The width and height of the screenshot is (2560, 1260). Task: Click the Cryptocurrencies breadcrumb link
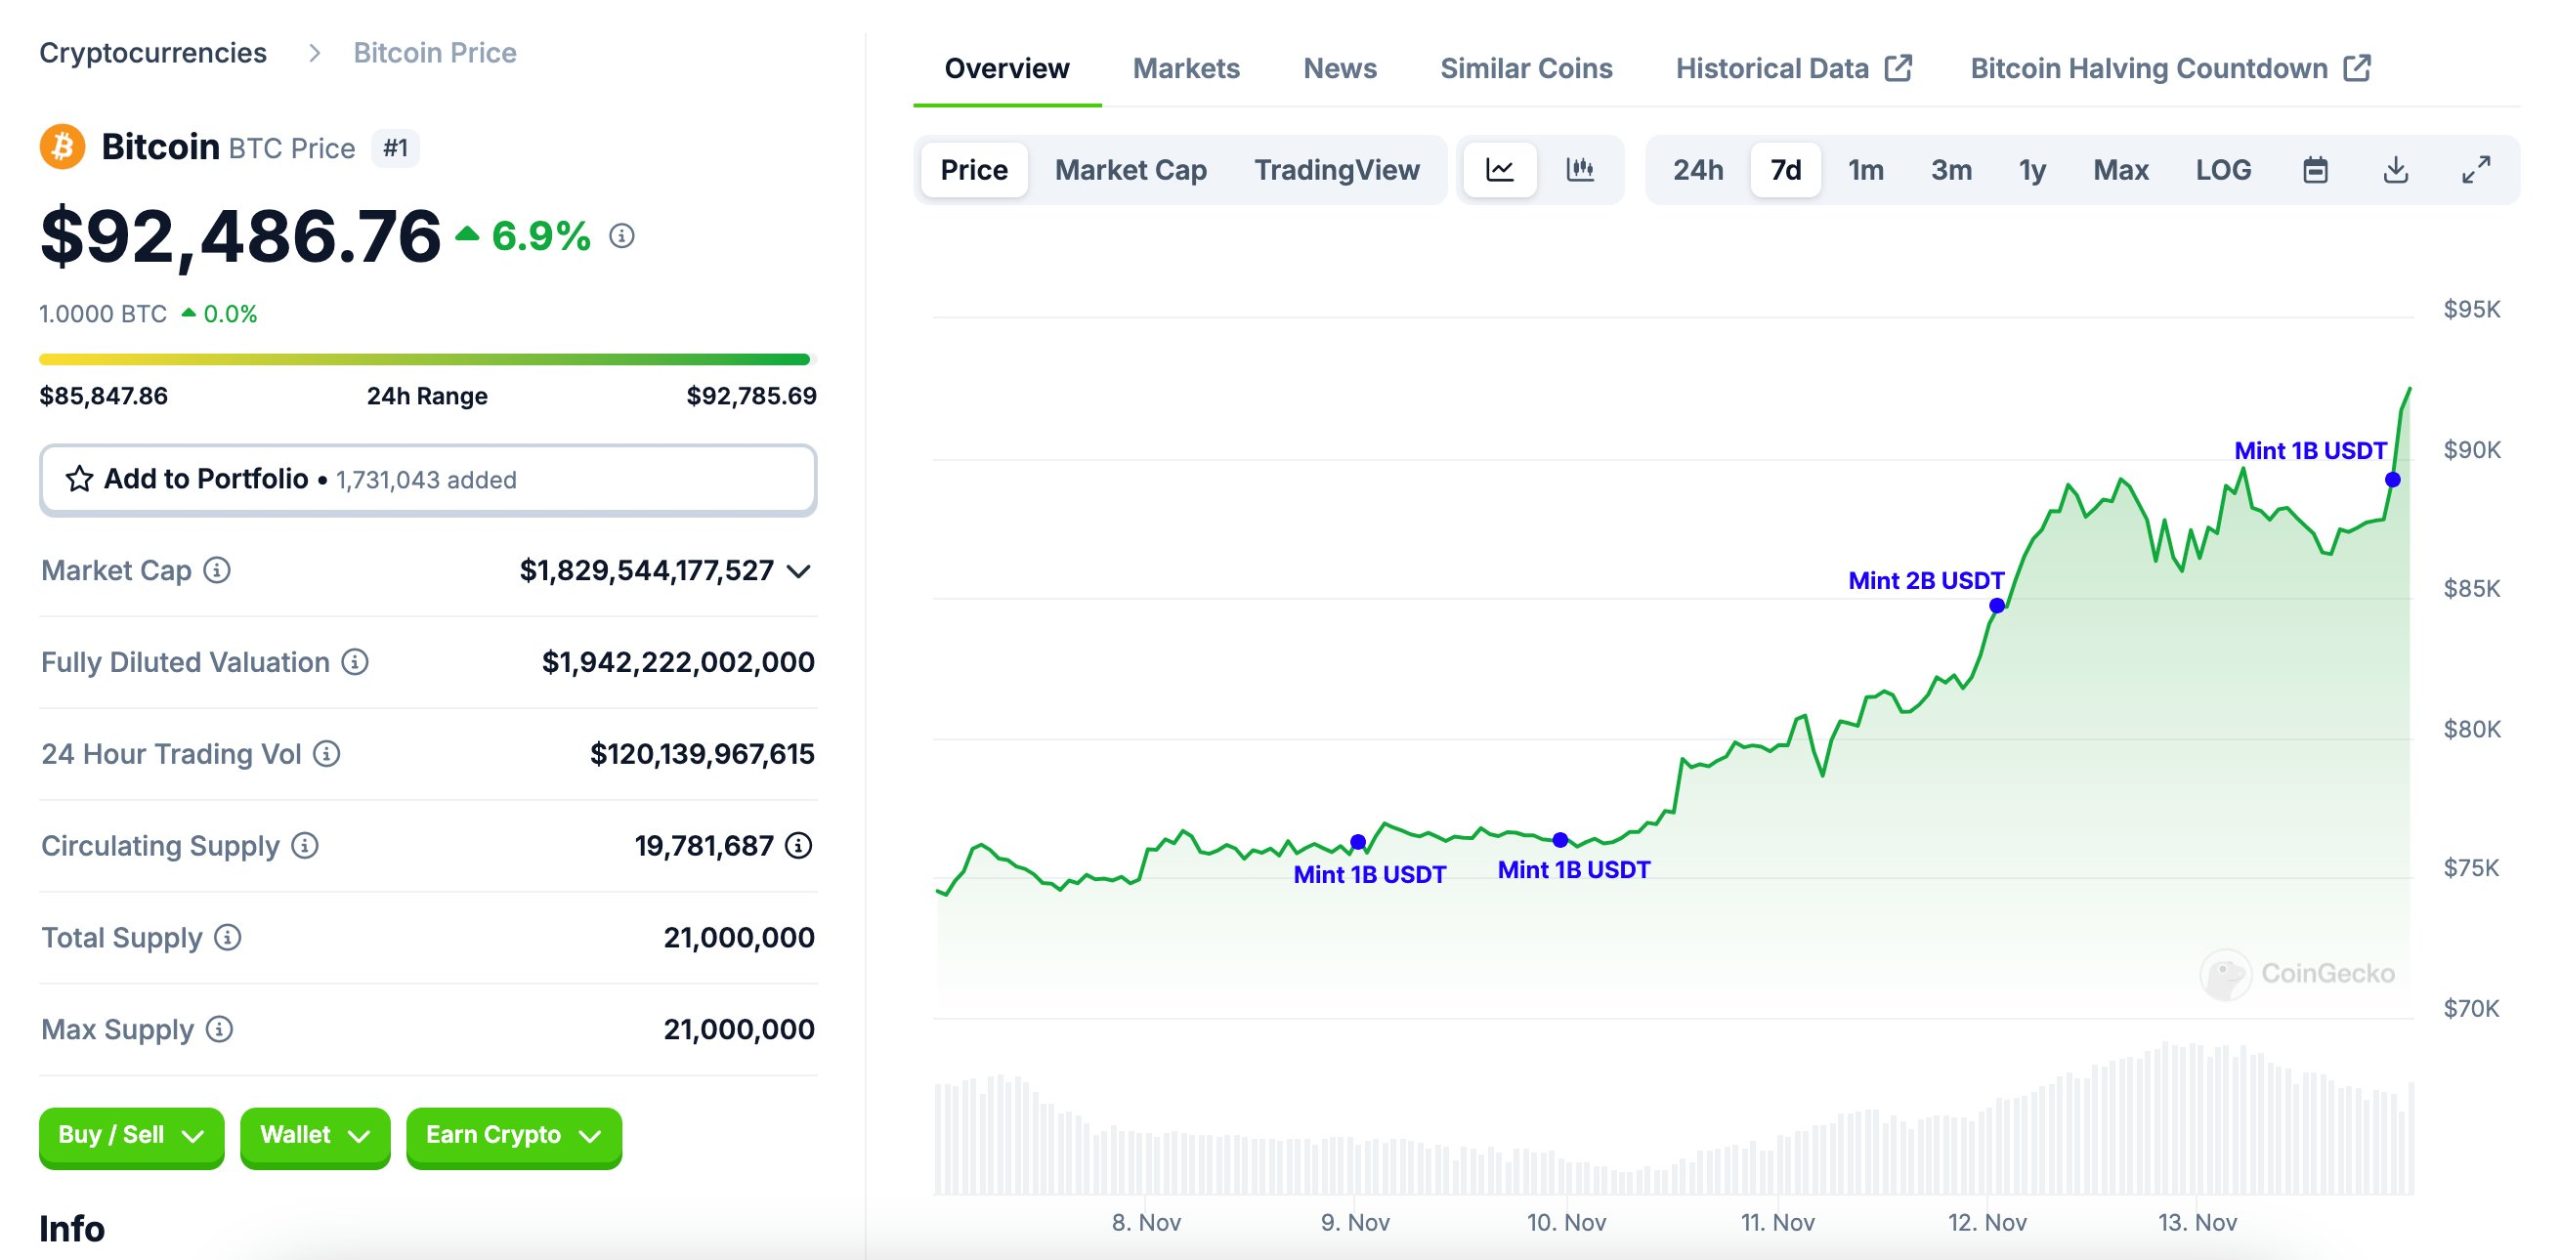[x=153, y=52]
